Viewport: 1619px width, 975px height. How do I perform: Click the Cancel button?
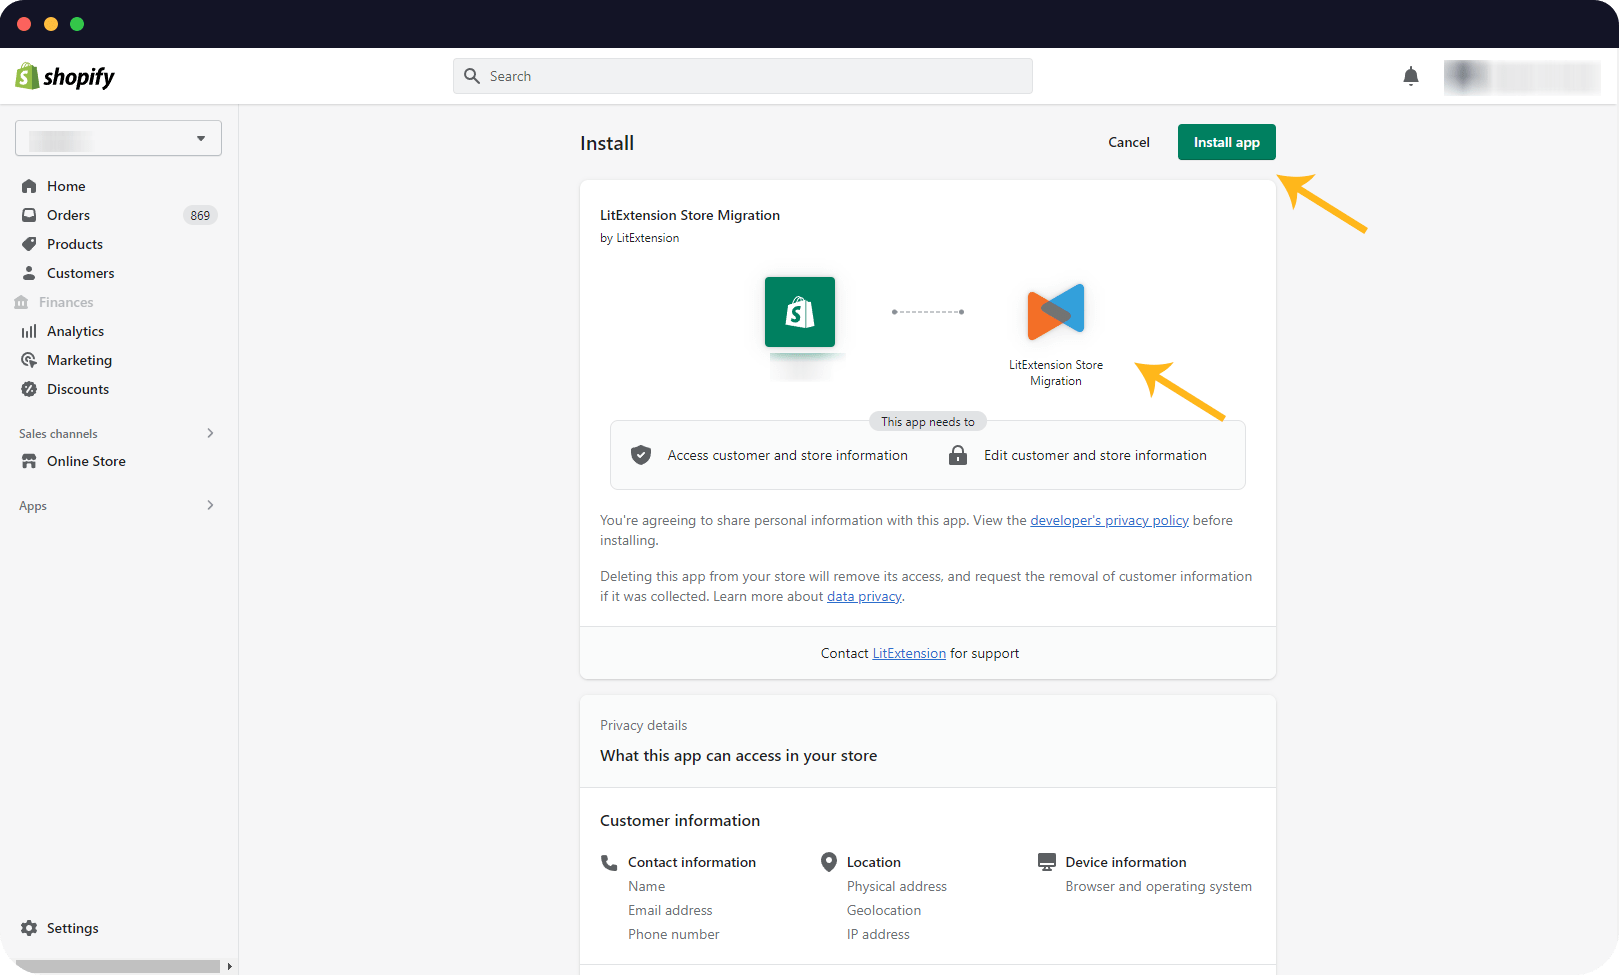click(1129, 142)
